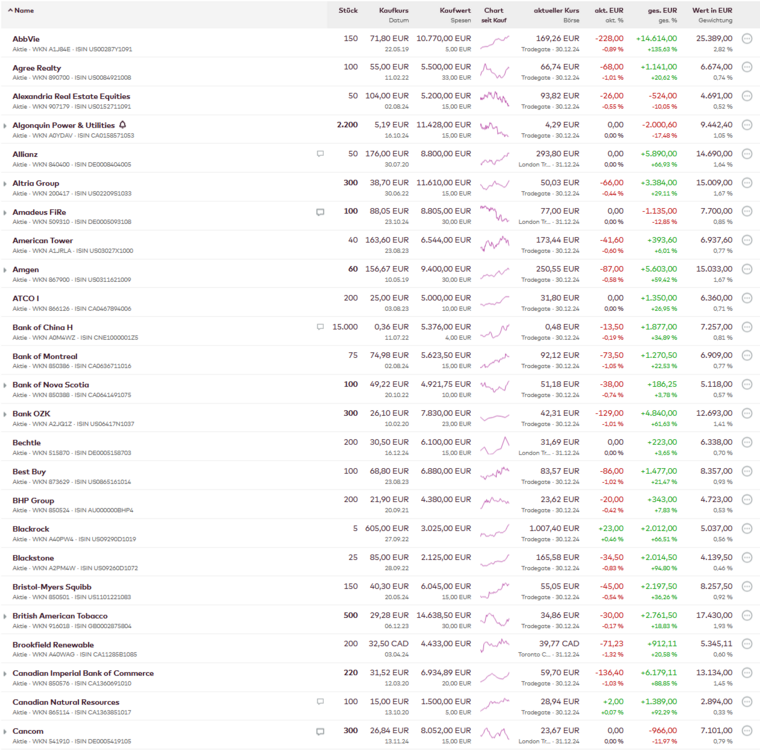Open the AbbVie since-purchase sparkline chart
Image resolution: width=760 pixels, height=750 pixels.
(x=494, y=42)
